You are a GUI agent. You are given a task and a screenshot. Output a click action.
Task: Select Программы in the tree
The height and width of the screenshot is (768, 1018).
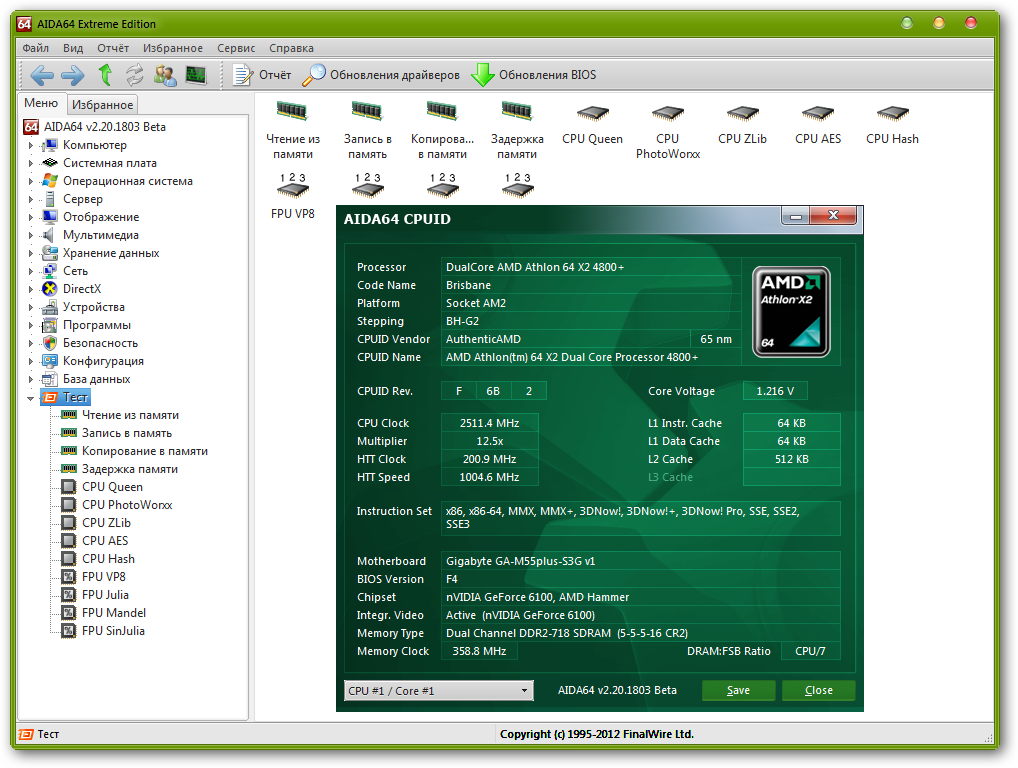97,325
